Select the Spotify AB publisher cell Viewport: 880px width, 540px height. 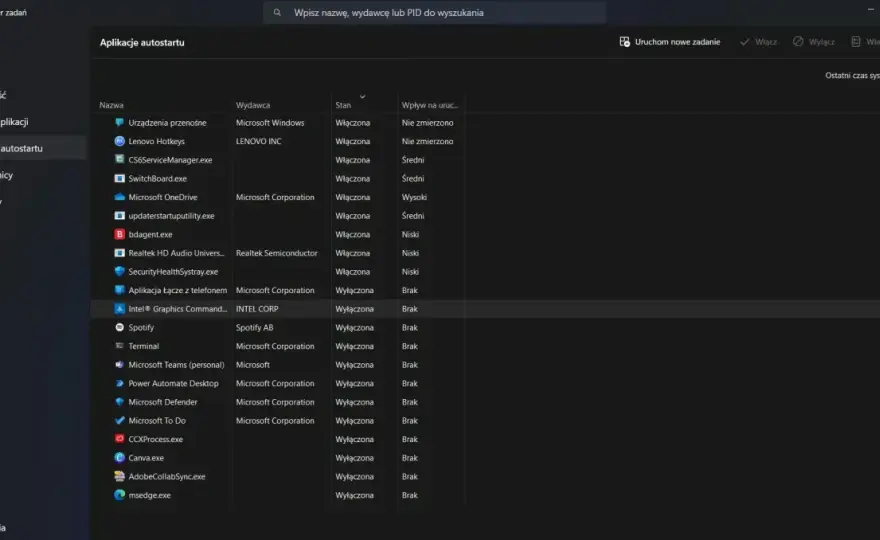point(254,327)
